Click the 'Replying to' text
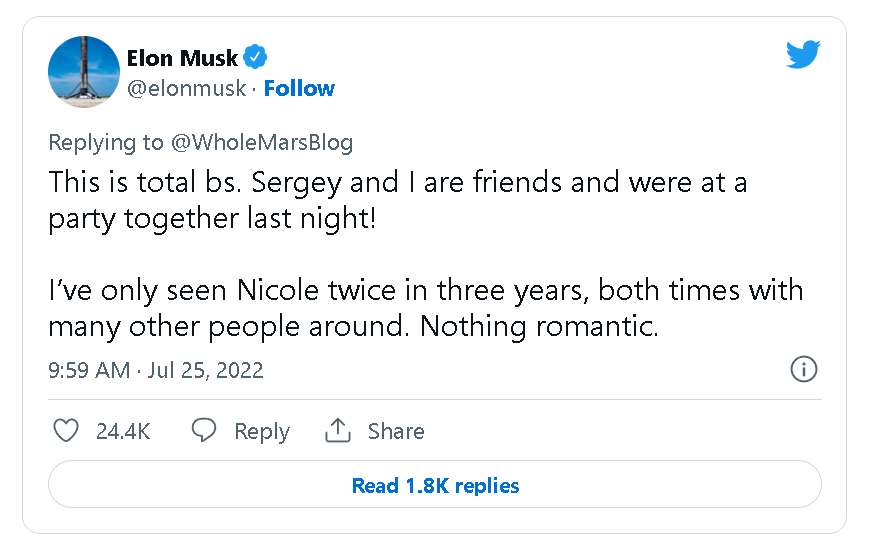This screenshot has height=536, width=880. (x=105, y=142)
